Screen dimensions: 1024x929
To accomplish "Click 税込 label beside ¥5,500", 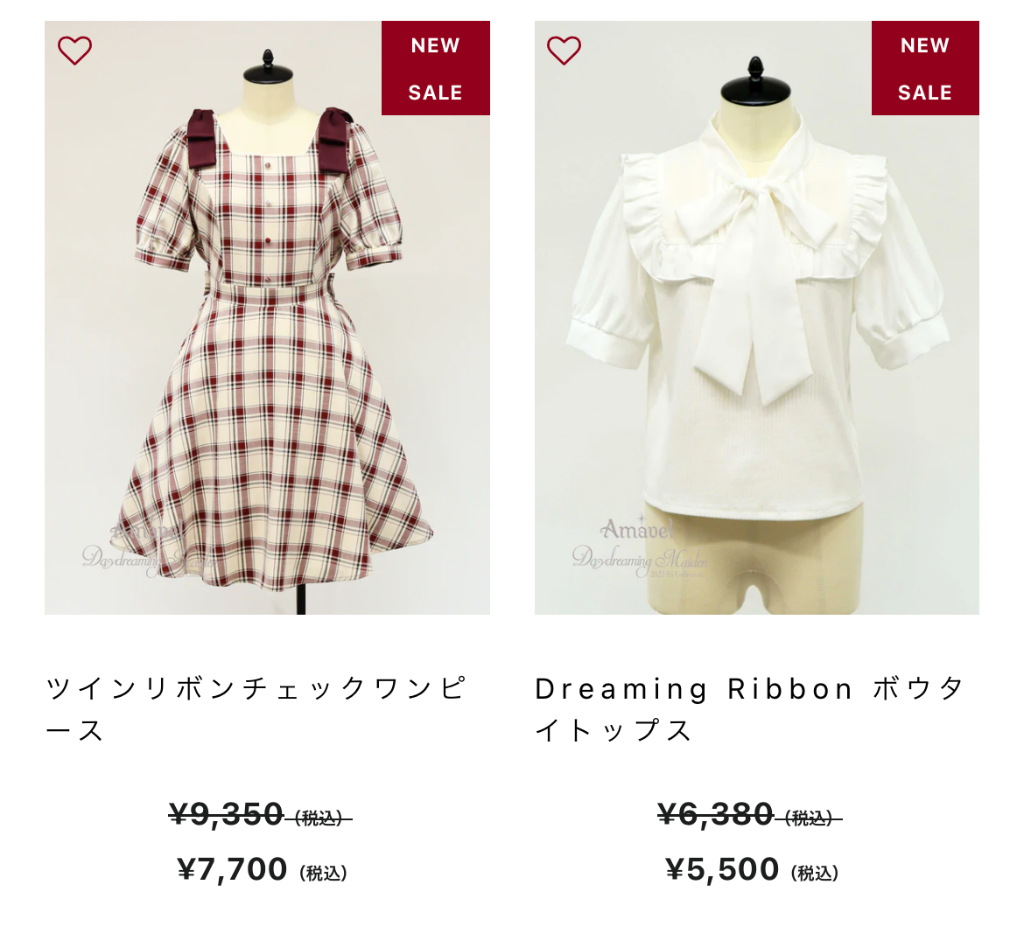I will pos(814,873).
